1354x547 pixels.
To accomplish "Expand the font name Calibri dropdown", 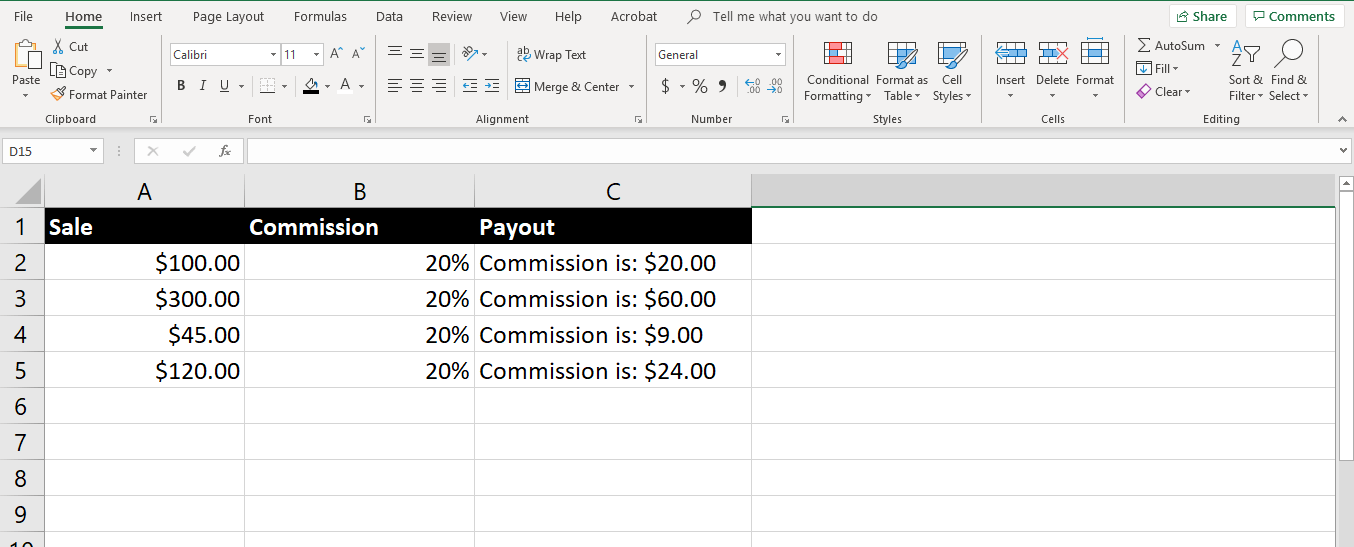I will [x=273, y=55].
